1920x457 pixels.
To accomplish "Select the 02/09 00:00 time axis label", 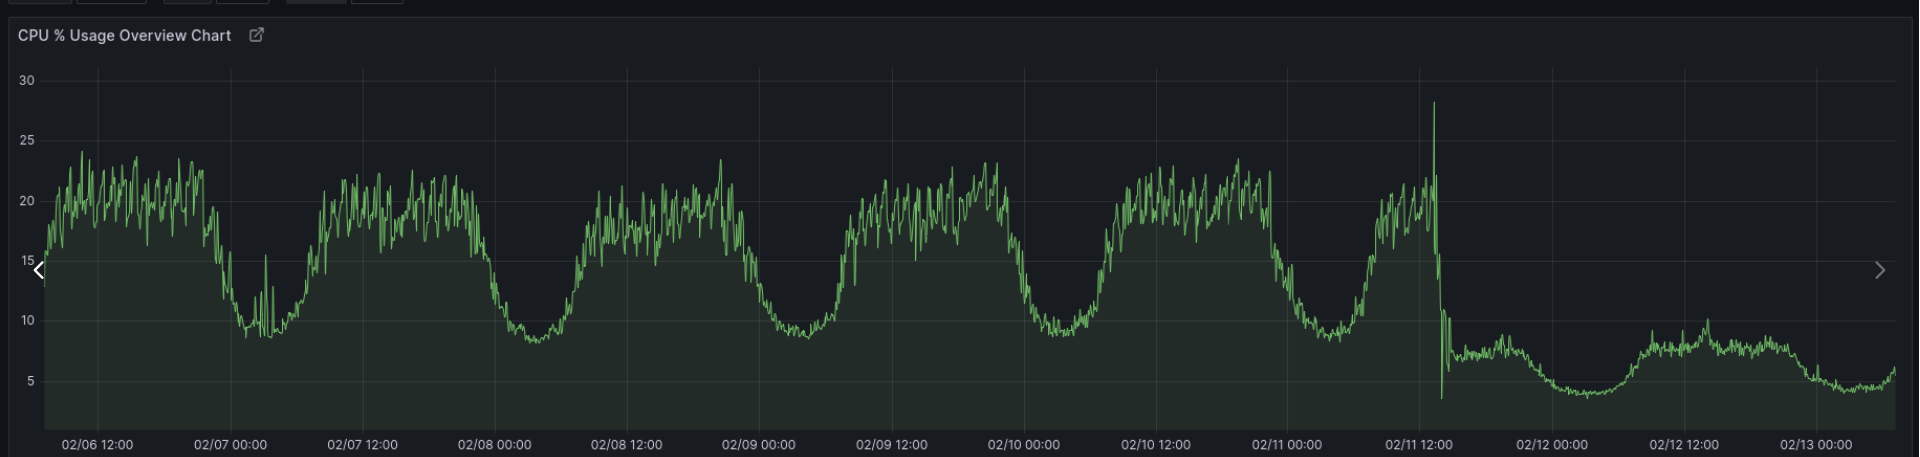I will pos(759,444).
